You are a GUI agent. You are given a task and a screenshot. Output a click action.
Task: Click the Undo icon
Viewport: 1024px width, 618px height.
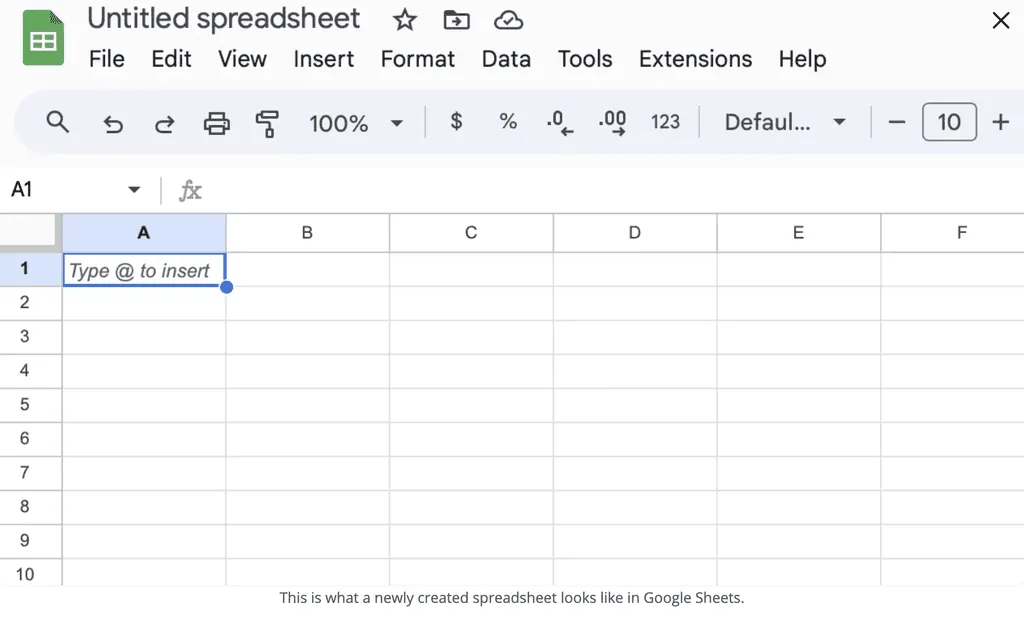[113, 123]
